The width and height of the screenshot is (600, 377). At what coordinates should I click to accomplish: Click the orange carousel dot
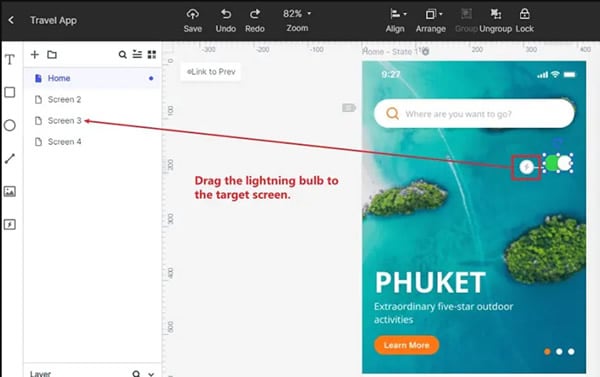pos(547,351)
